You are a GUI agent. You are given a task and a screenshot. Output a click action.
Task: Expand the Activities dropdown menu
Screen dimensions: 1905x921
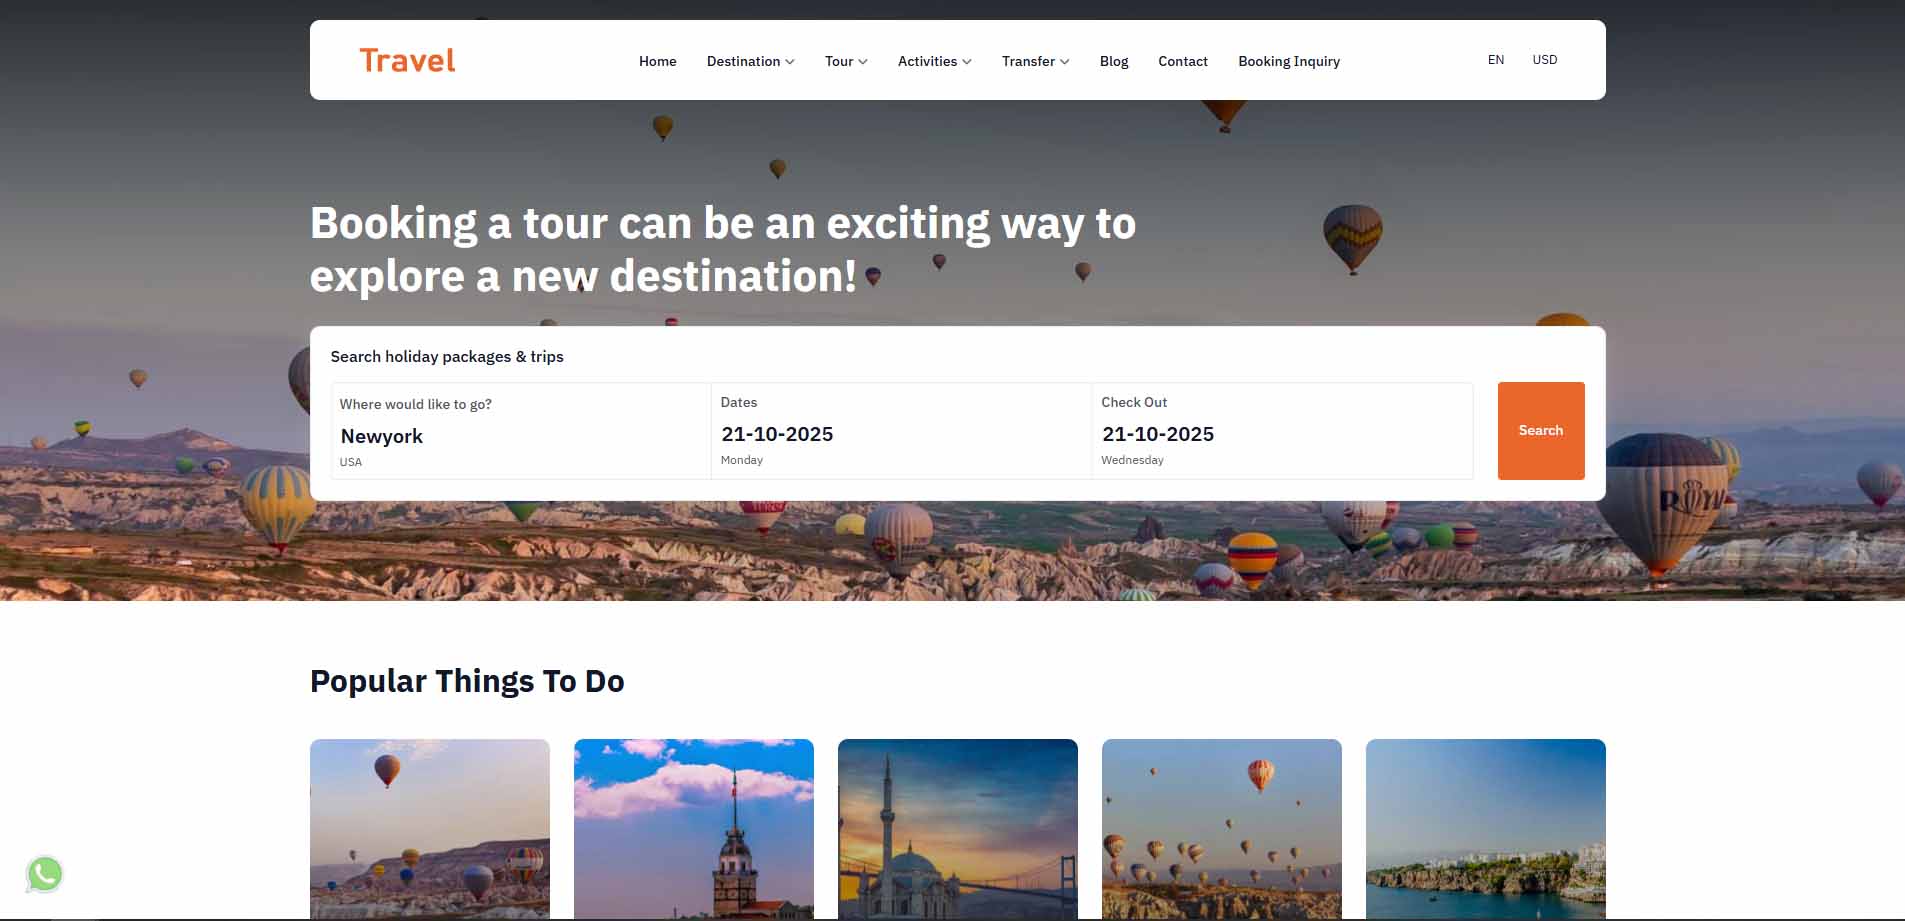(934, 61)
